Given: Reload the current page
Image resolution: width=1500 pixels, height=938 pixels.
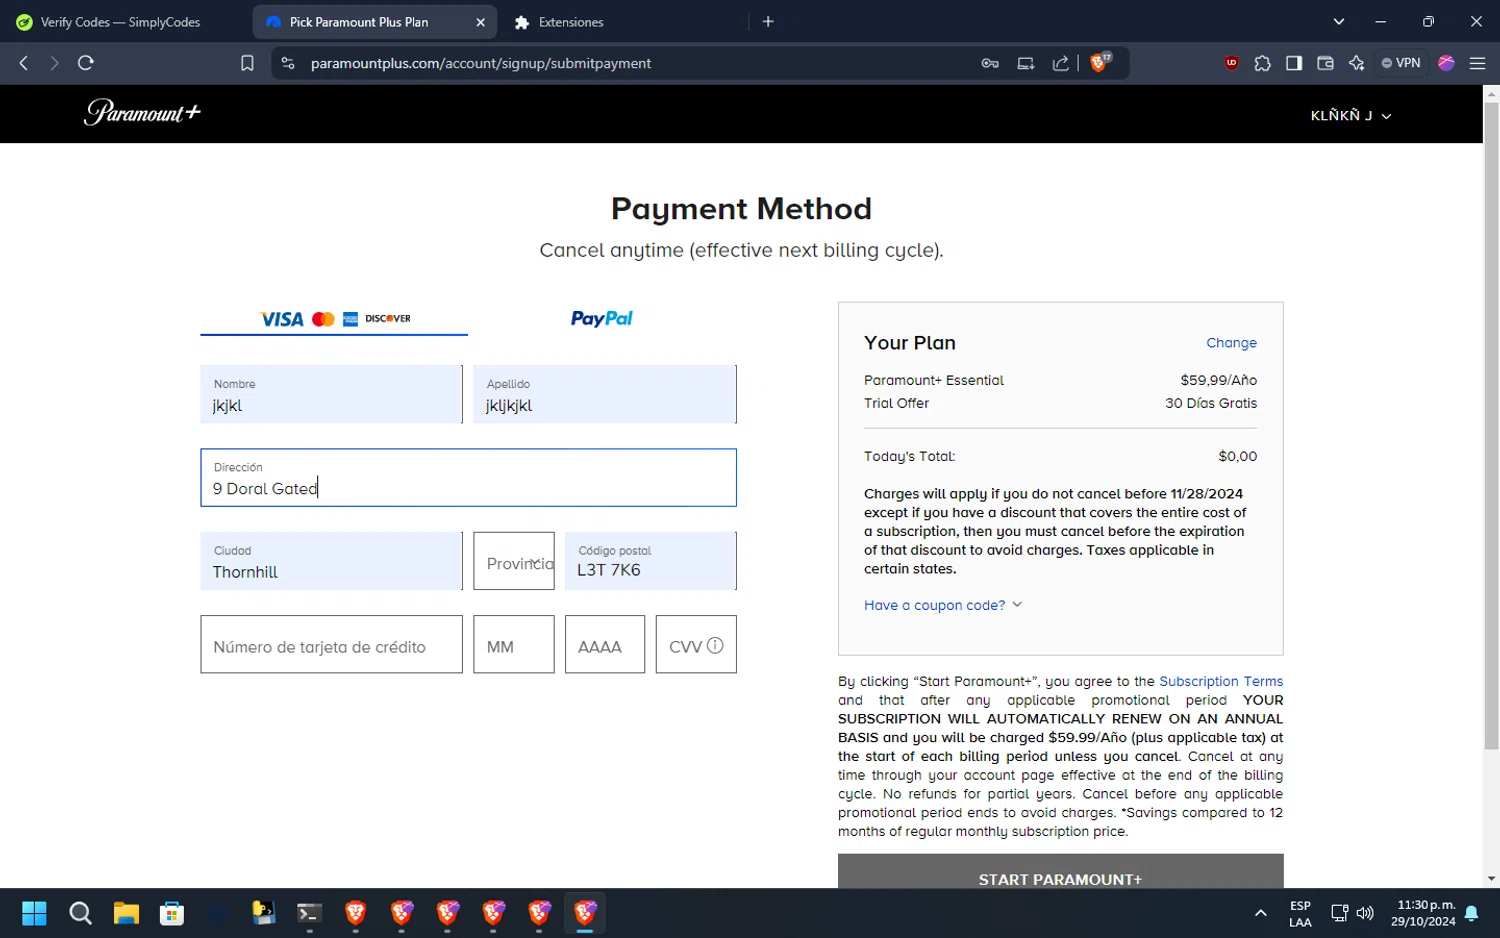Looking at the screenshot, I should [x=86, y=63].
